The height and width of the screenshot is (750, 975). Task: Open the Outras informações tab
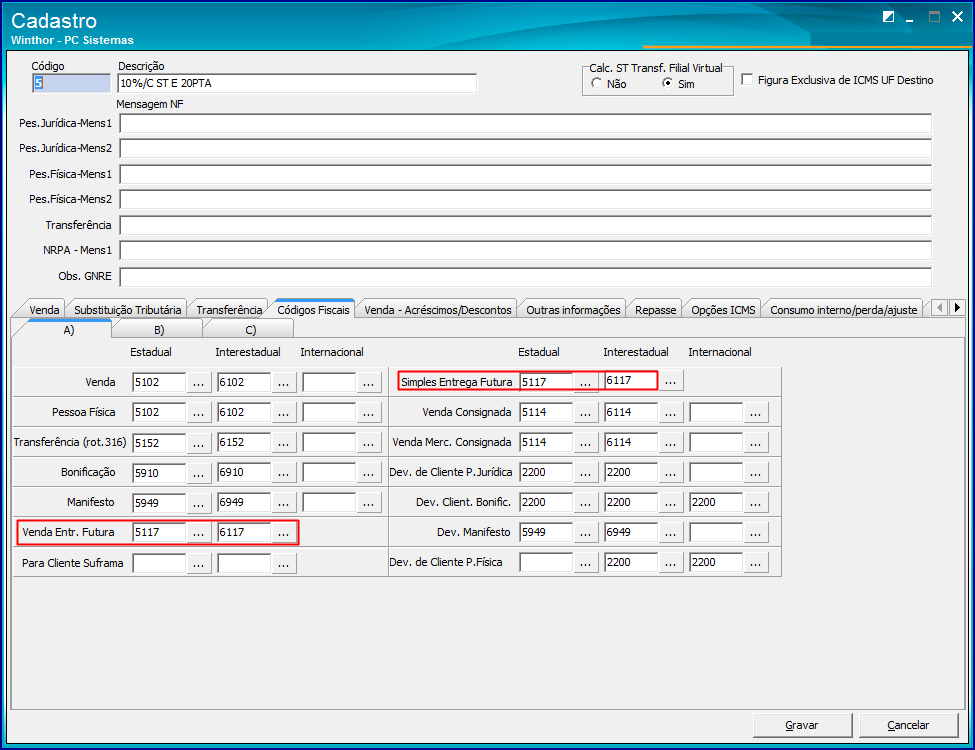573,310
